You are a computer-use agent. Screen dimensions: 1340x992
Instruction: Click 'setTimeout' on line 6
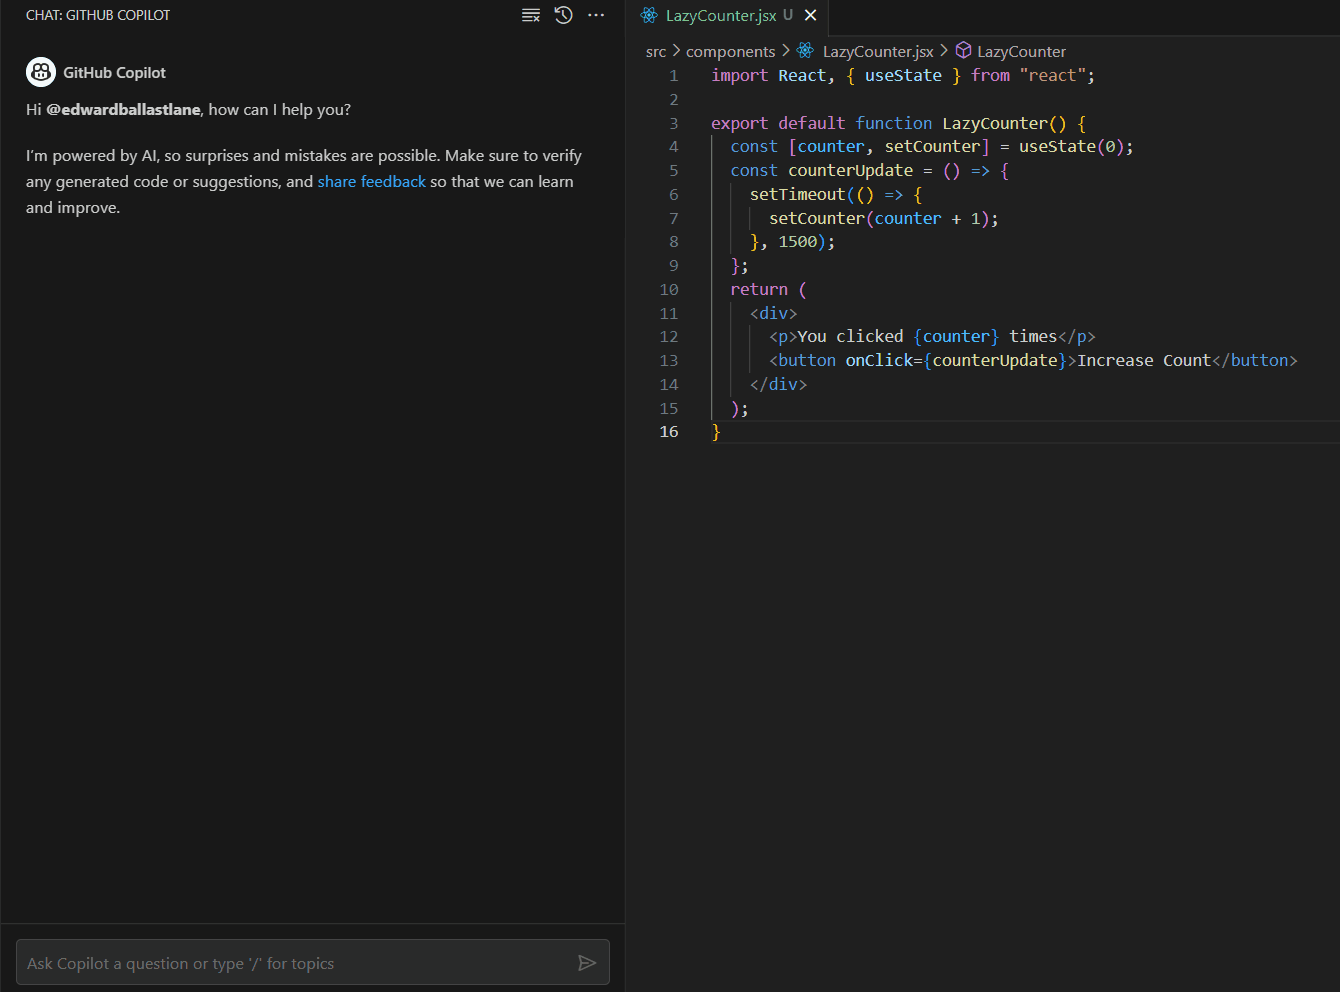tap(798, 194)
